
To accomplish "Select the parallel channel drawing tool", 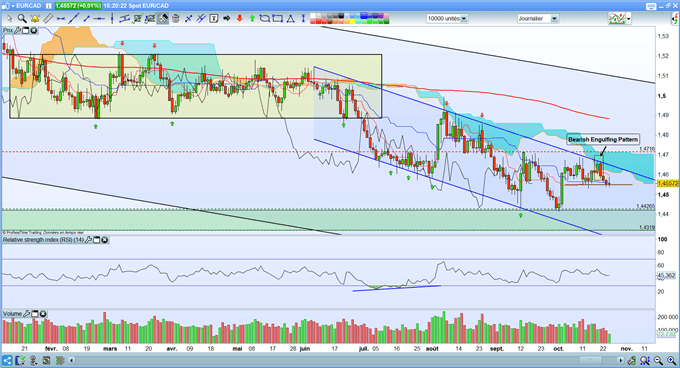I will pos(125,19).
